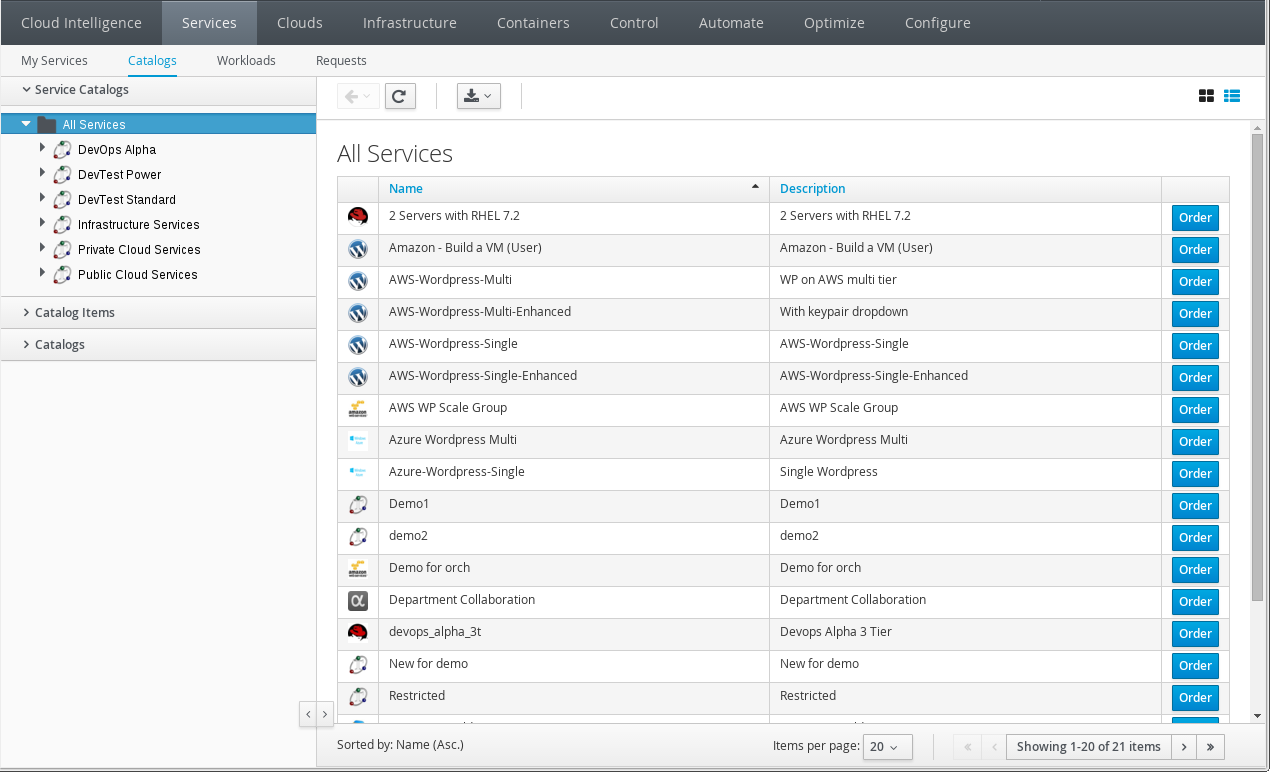Viewport: 1270px width, 772px height.
Task: Switch to grid view icon
Action: click(1207, 96)
